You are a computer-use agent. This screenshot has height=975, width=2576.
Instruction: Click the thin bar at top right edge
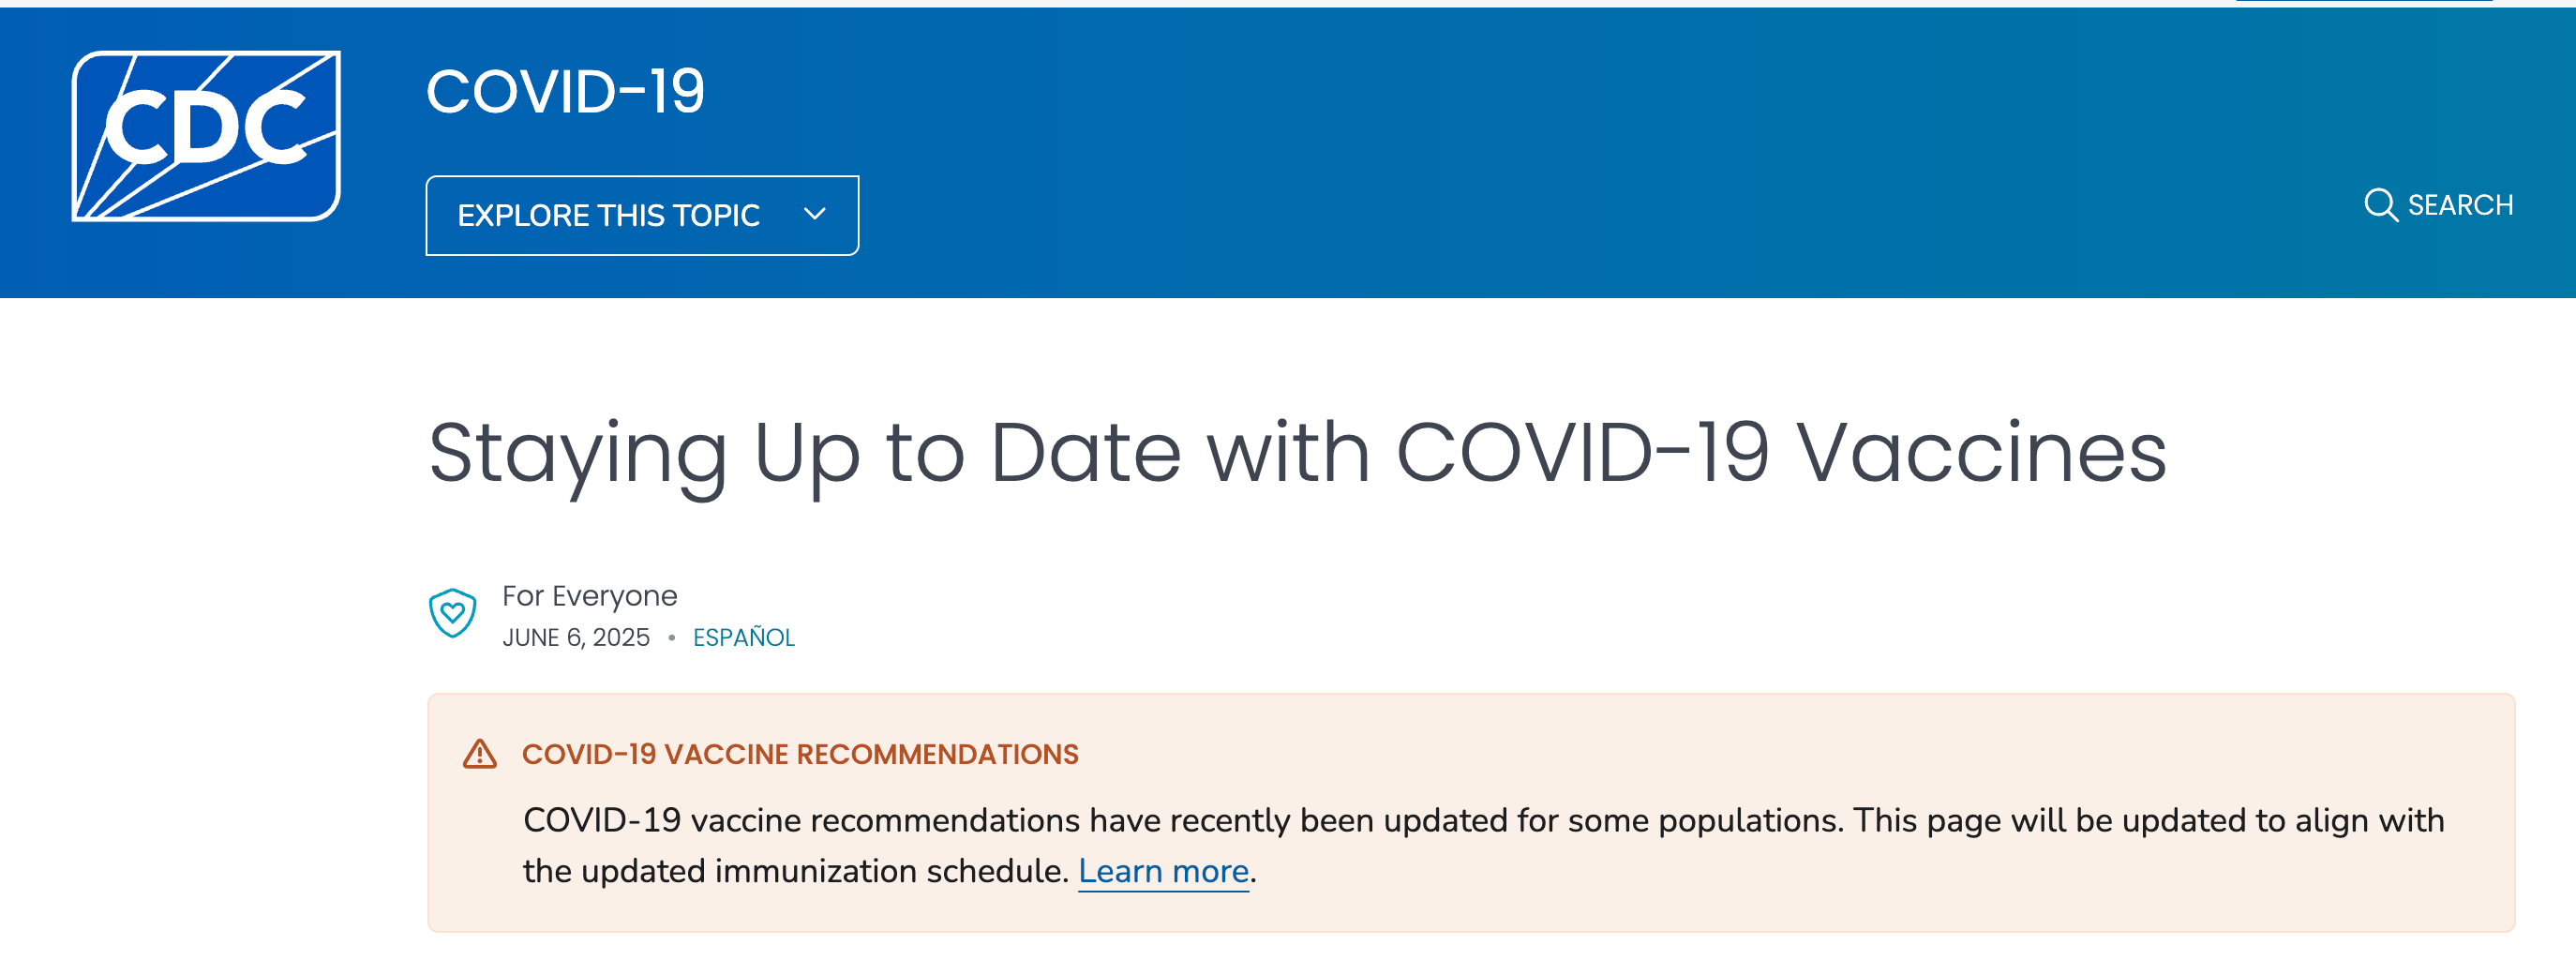(x=2364, y=1)
